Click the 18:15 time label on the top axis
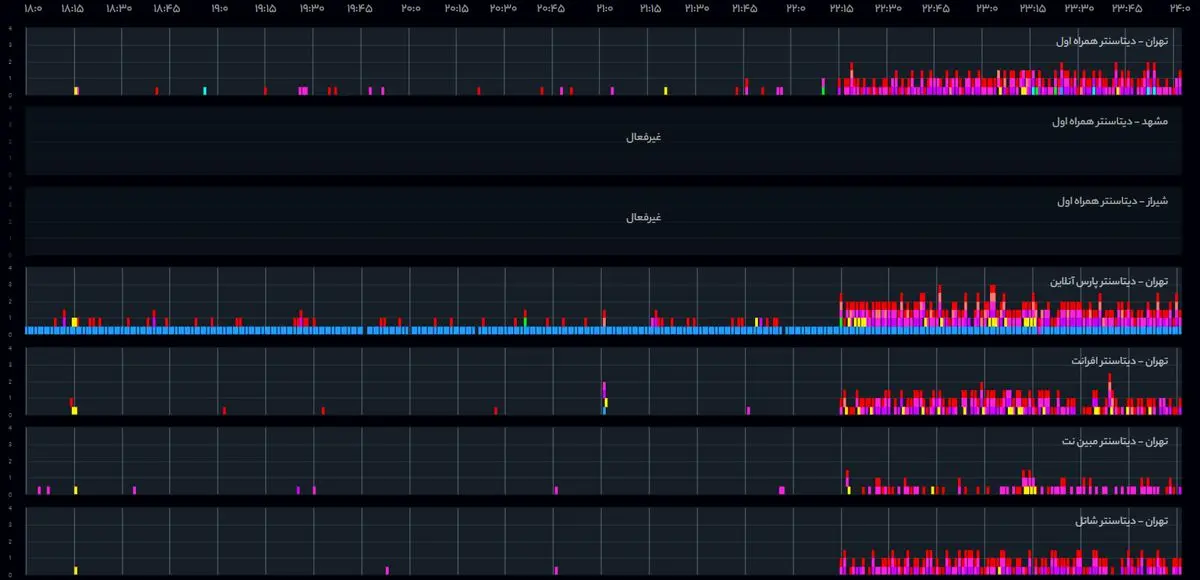1200x580 pixels. 71,8
